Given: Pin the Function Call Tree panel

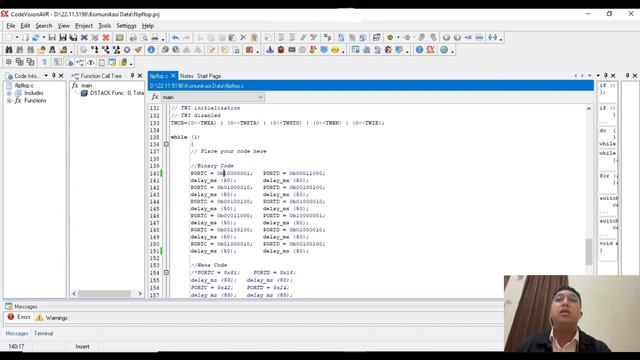Looking at the screenshot, I should click(x=132, y=76).
